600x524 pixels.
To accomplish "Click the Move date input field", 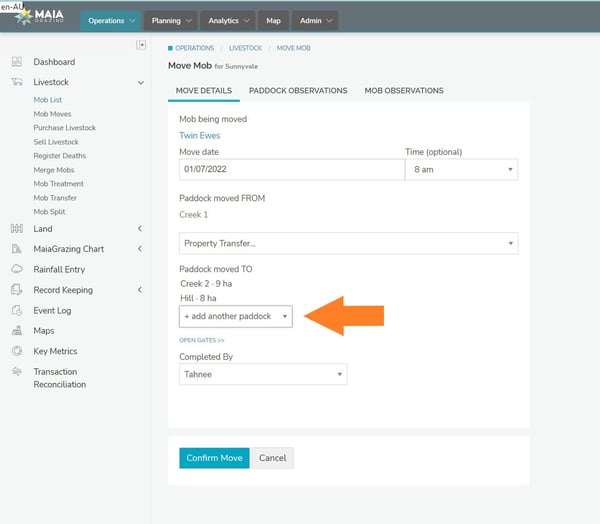I will coord(290,171).
